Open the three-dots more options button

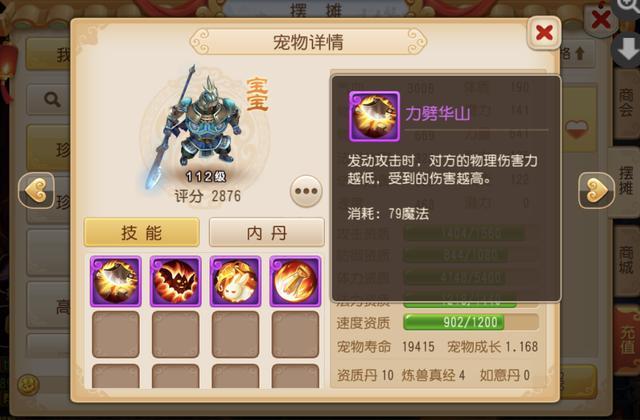[306, 191]
